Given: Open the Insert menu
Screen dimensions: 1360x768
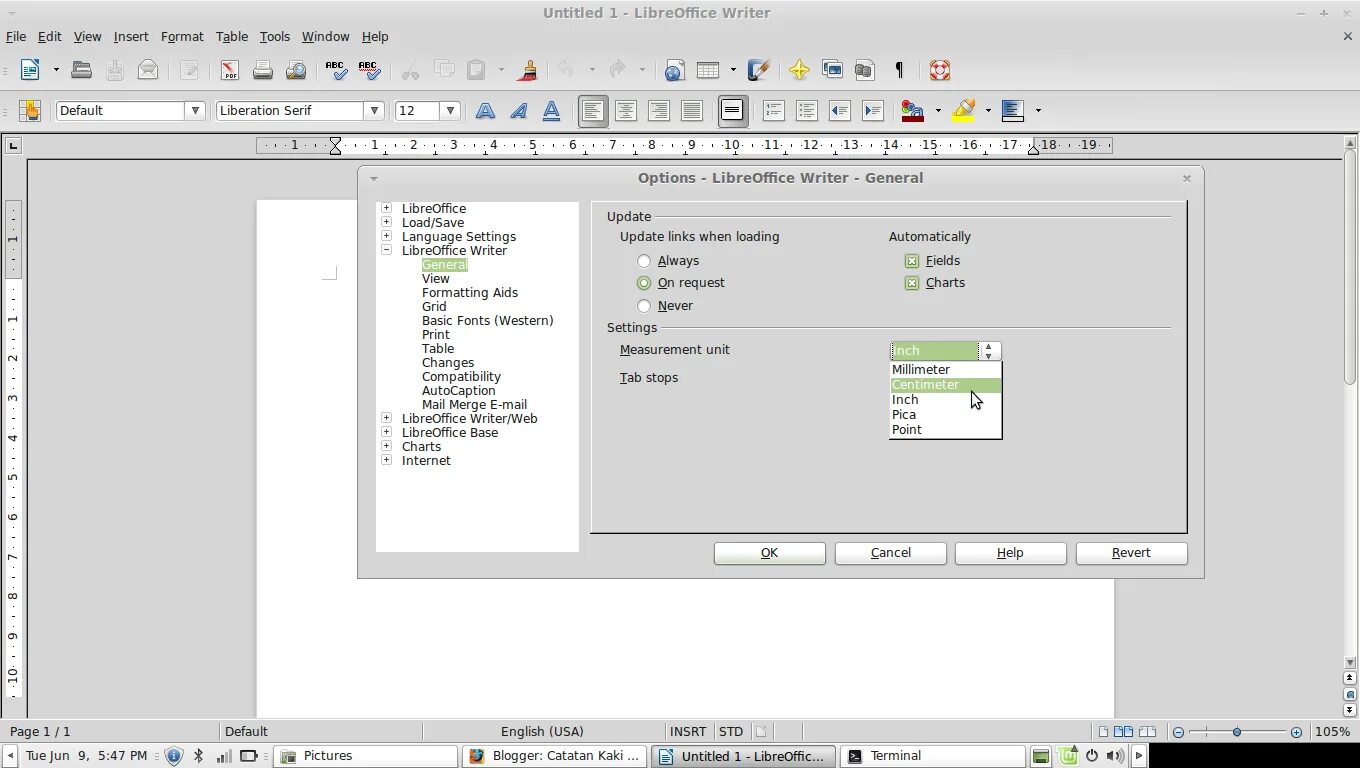Looking at the screenshot, I should [131, 36].
